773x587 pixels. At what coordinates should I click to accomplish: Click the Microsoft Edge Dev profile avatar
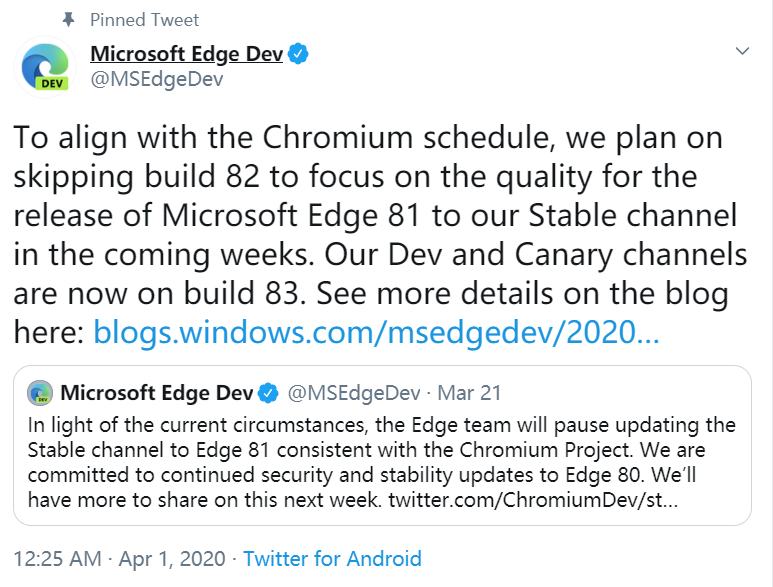tap(45, 67)
